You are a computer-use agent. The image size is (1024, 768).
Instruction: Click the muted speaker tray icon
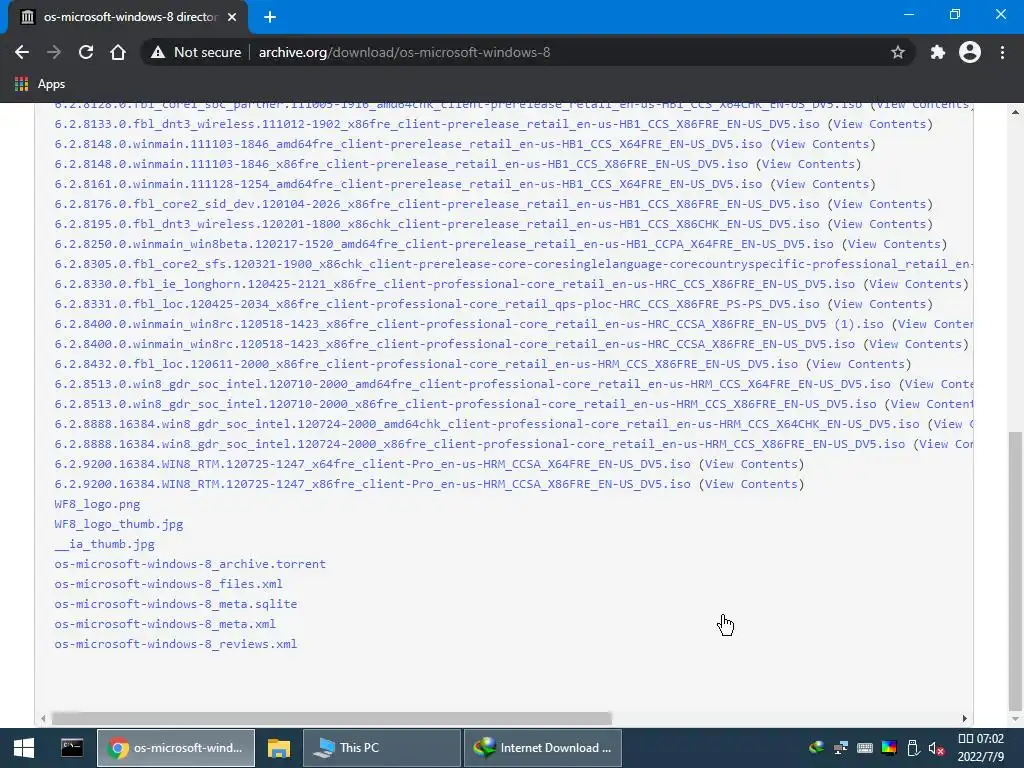[x=937, y=748]
